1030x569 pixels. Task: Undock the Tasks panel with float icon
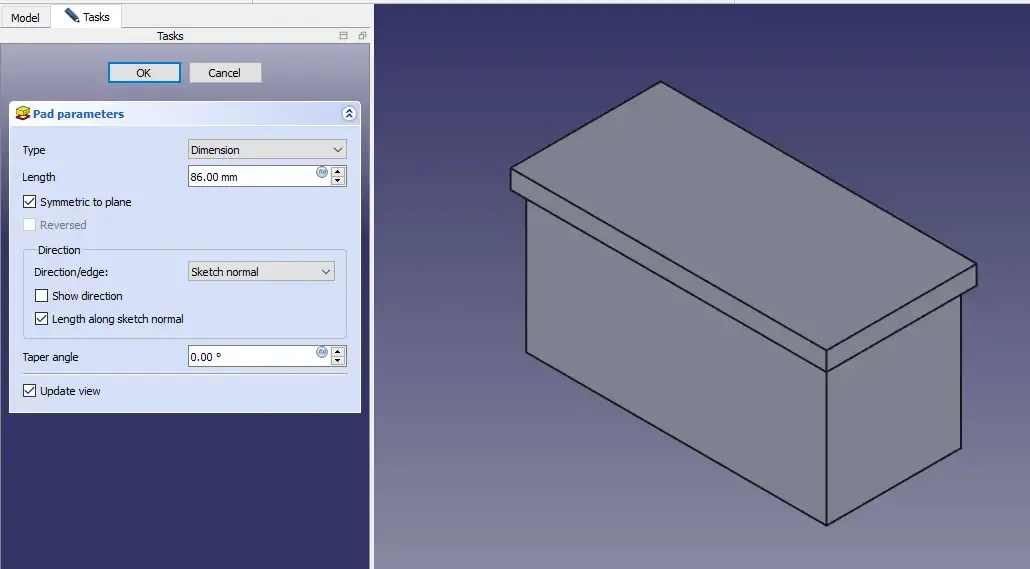tap(362, 35)
